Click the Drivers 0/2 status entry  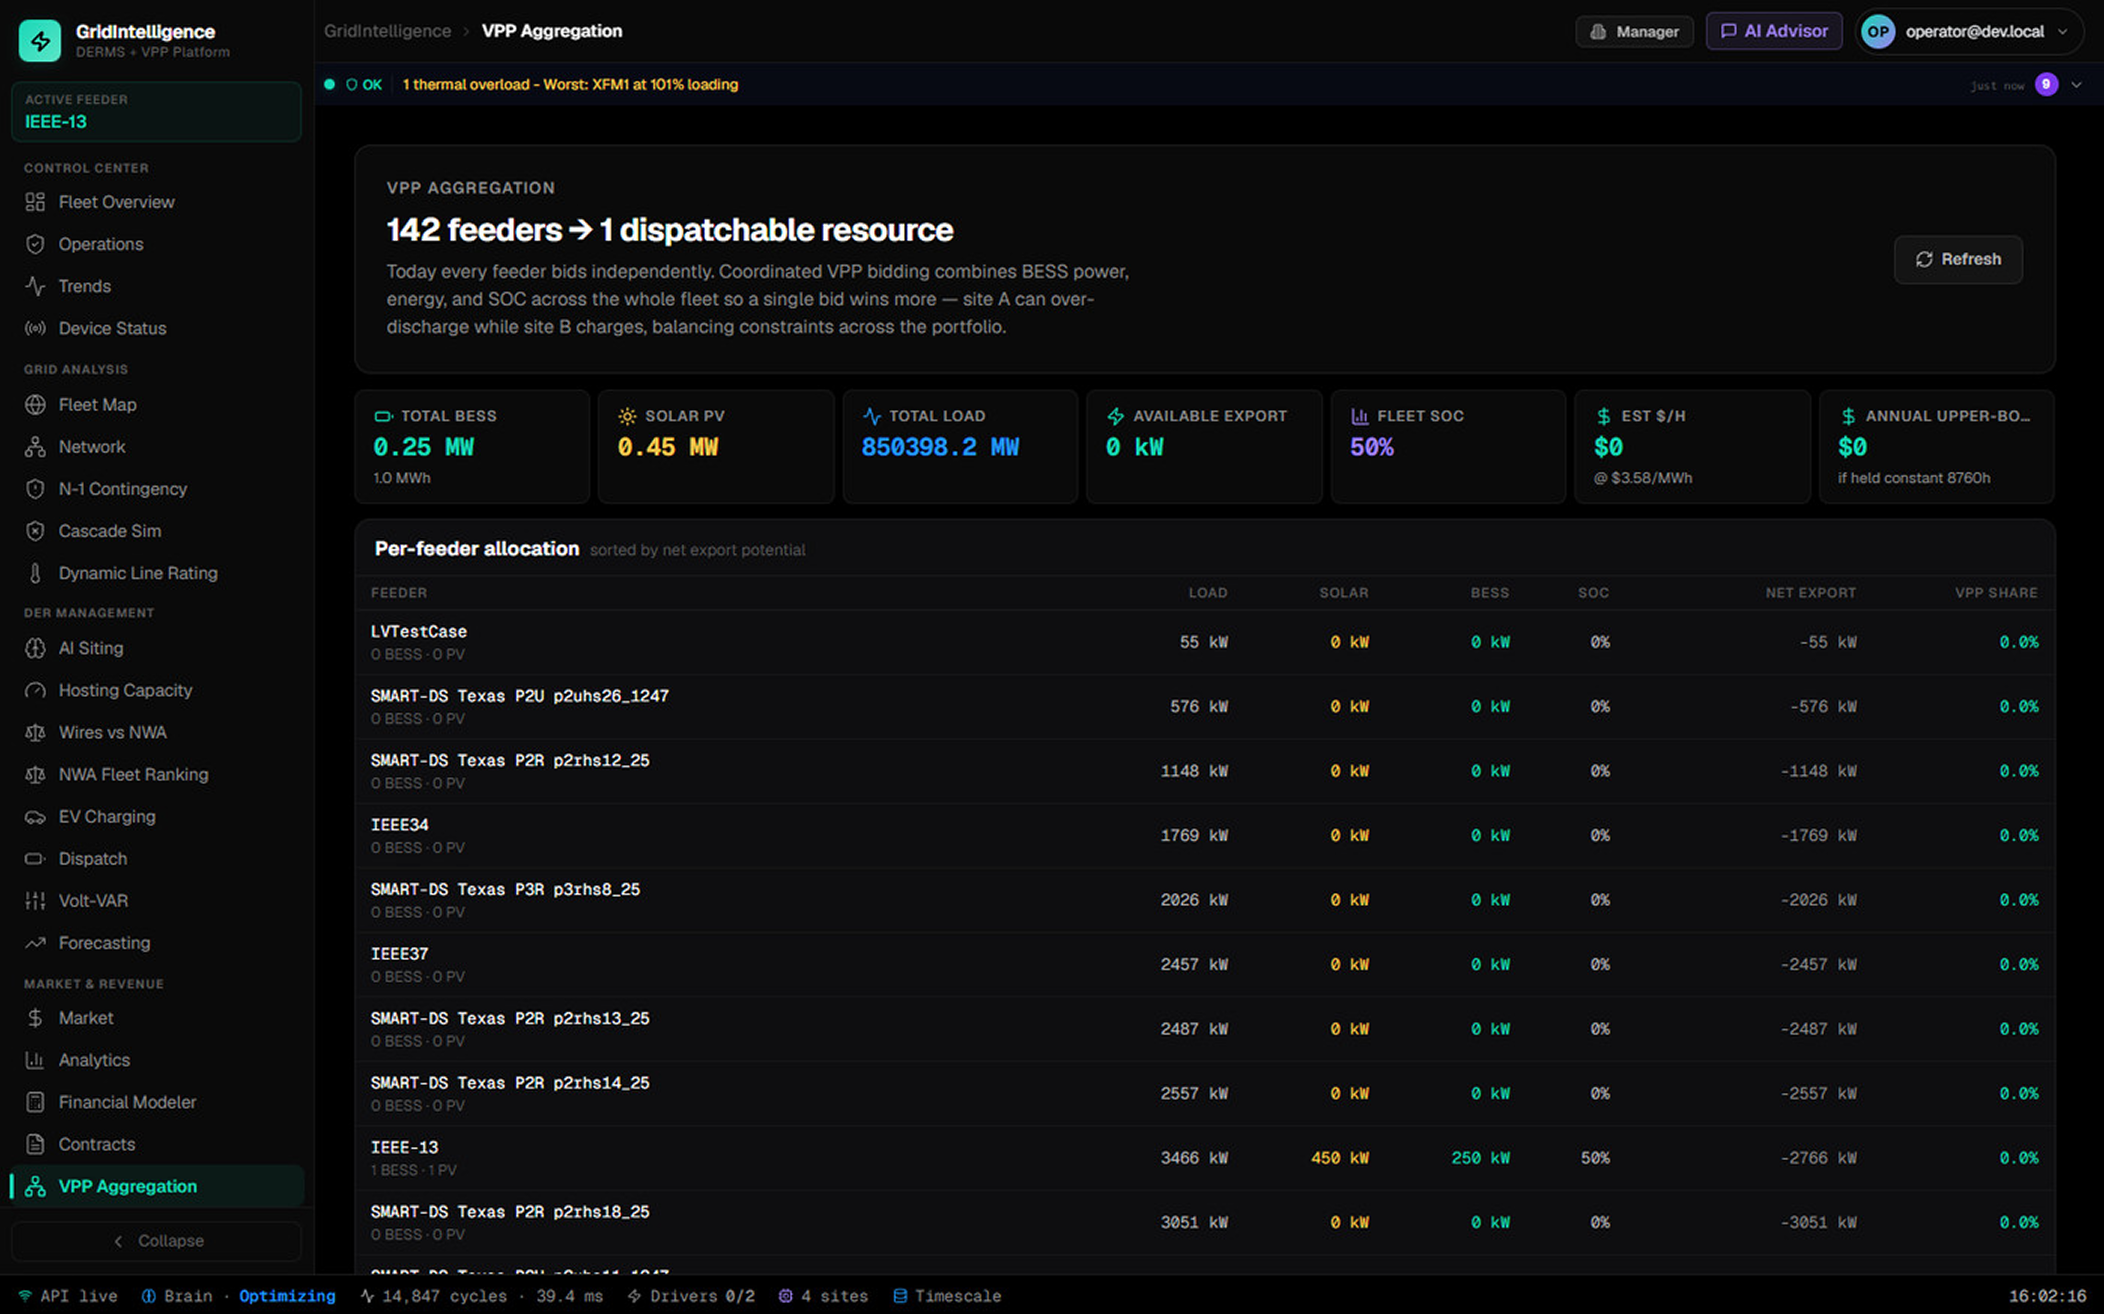(690, 1296)
